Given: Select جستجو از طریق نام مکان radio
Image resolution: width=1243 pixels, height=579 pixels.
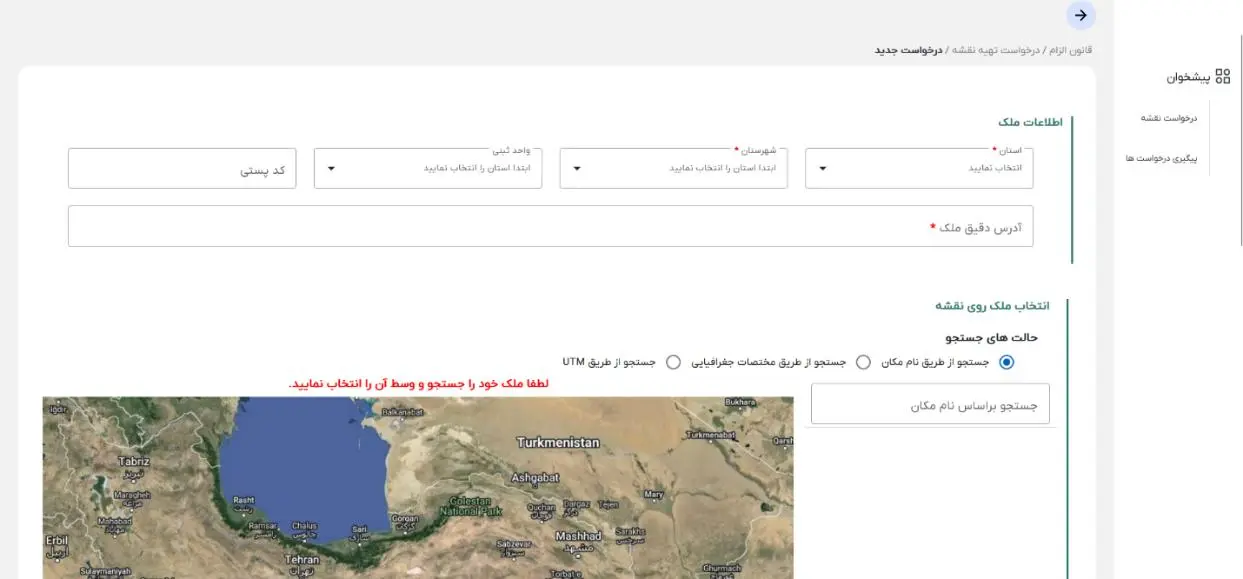Looking at the screenshot, I should (1006, 362).
